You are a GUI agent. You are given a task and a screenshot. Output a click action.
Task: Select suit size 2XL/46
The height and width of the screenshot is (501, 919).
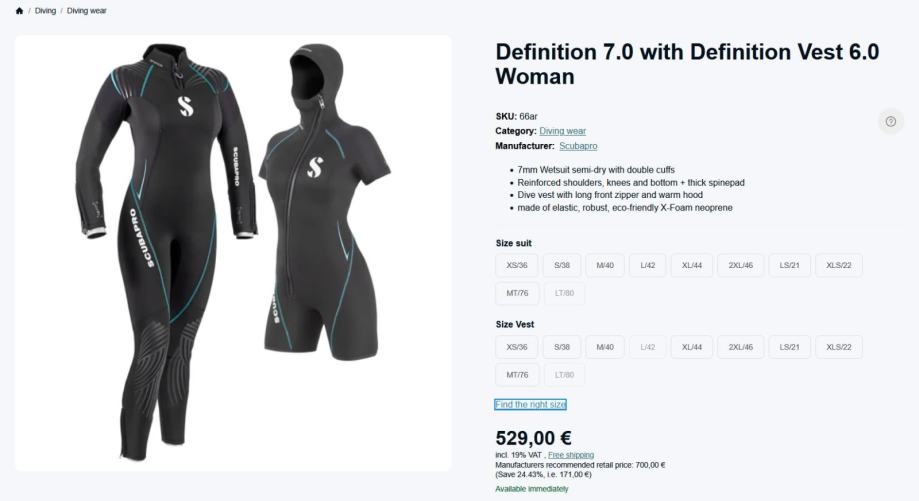pyautogui.click(x=740, y=265)
